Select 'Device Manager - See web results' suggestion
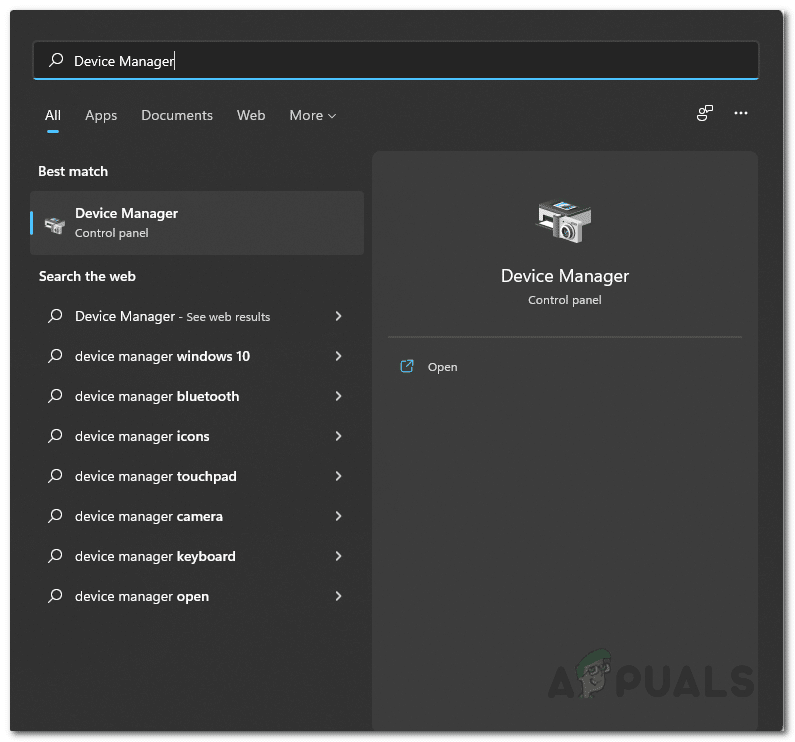Viewport: 795px width, 742px height. pyautogui.click(x=197, y=316)
